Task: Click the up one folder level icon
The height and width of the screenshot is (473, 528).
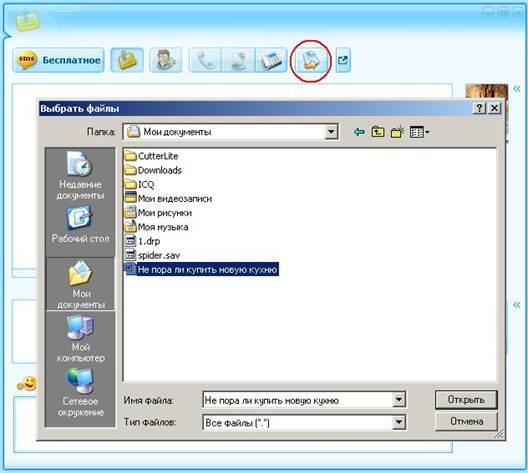Action: click(378, 132)
